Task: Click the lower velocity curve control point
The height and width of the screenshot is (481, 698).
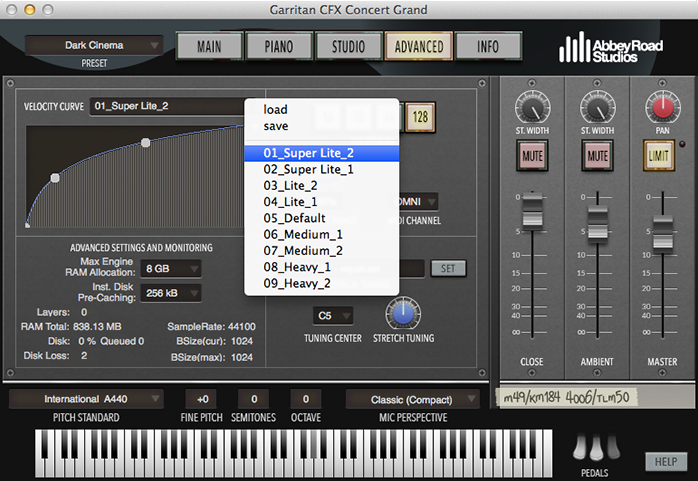Action: click(55, 178)
